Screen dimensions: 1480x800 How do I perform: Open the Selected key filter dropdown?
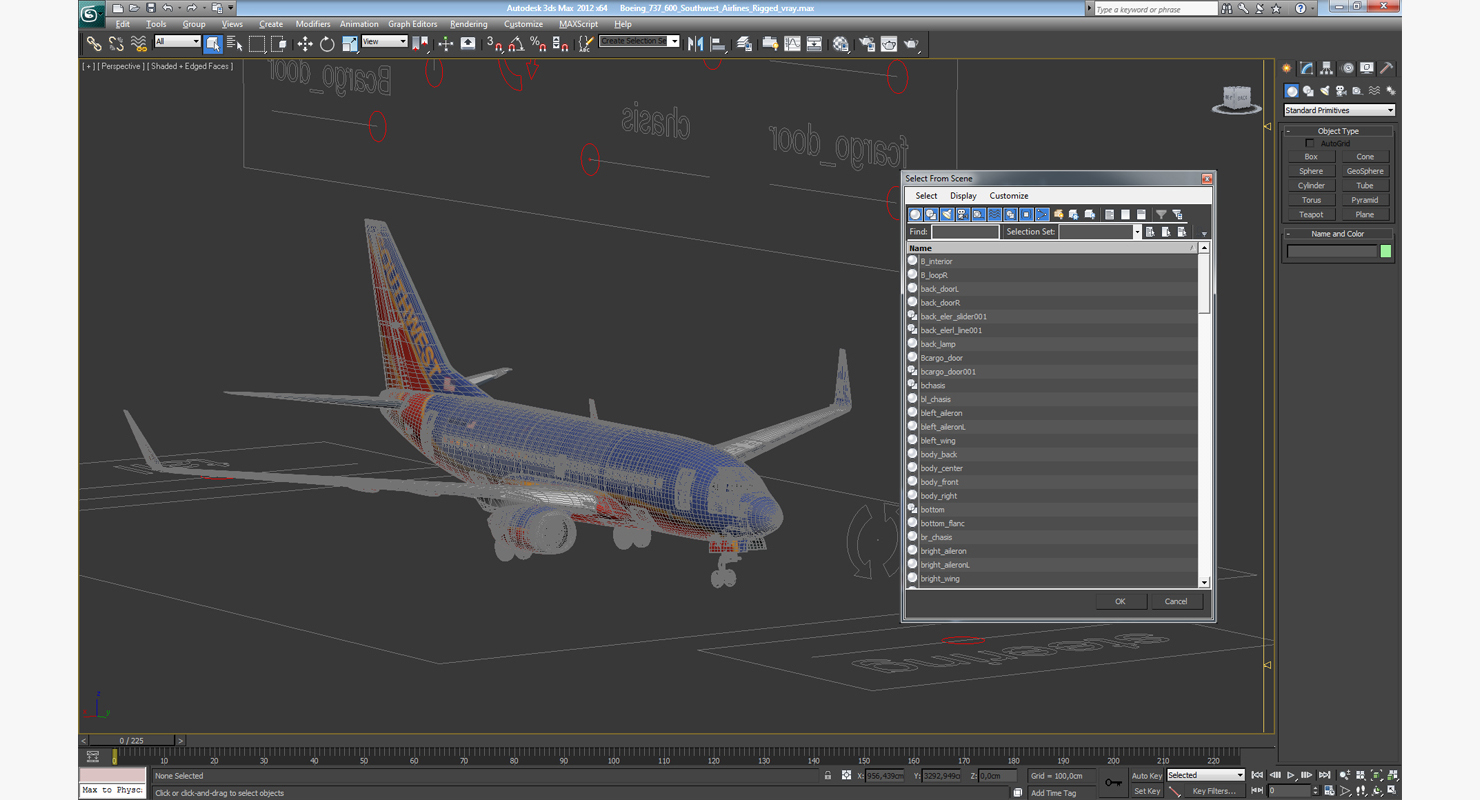pos(1205,775)
